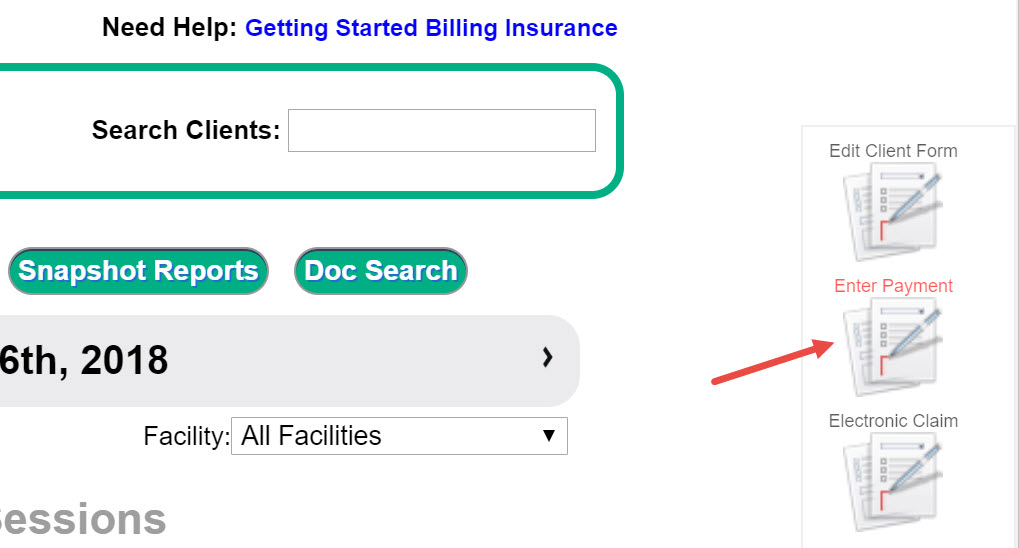Click the "Facility:" label text

point(186,437)
